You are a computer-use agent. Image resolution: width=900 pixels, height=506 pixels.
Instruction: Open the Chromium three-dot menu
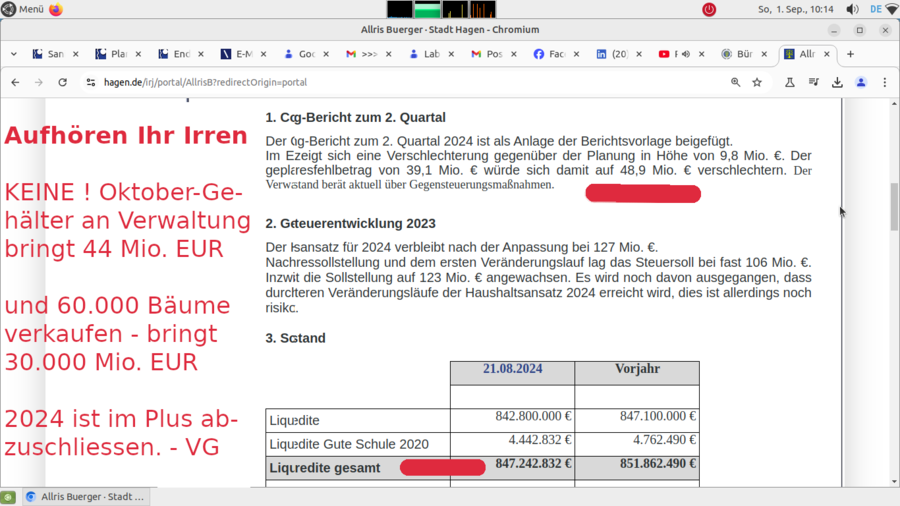pos(885,82)
